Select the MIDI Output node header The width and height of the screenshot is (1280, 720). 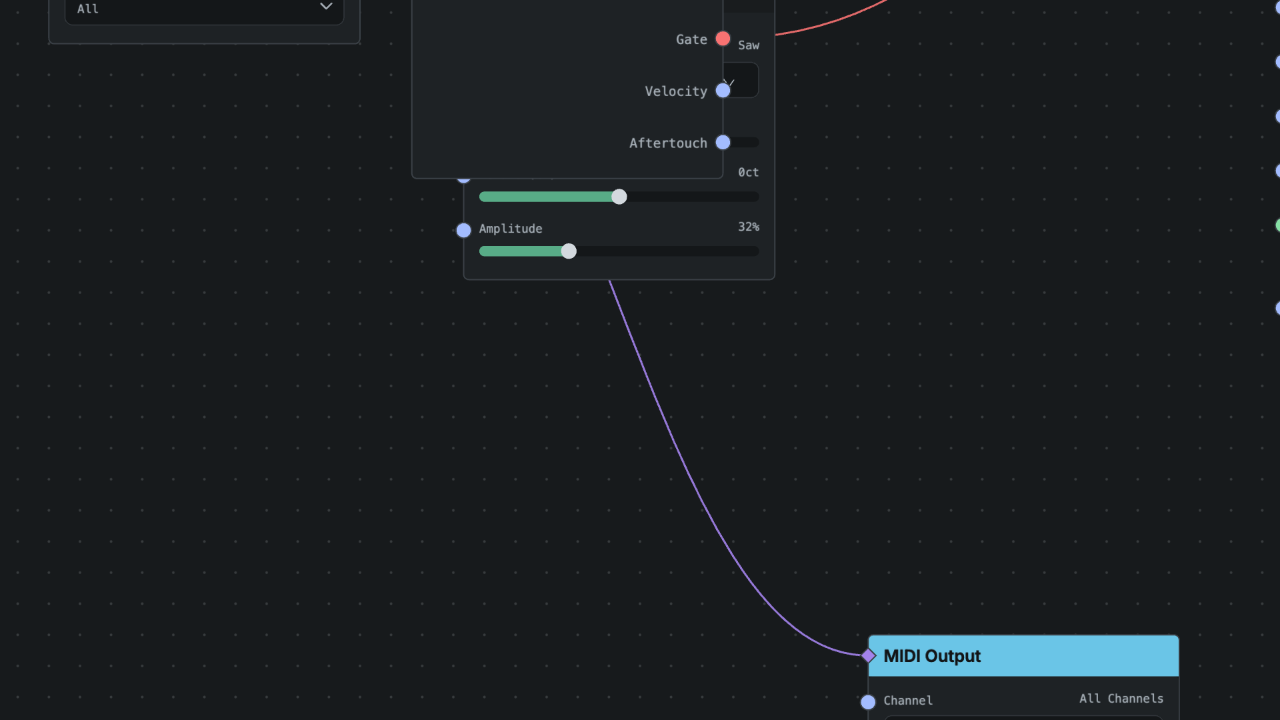pyautogui.click(x=1024, y=656)
